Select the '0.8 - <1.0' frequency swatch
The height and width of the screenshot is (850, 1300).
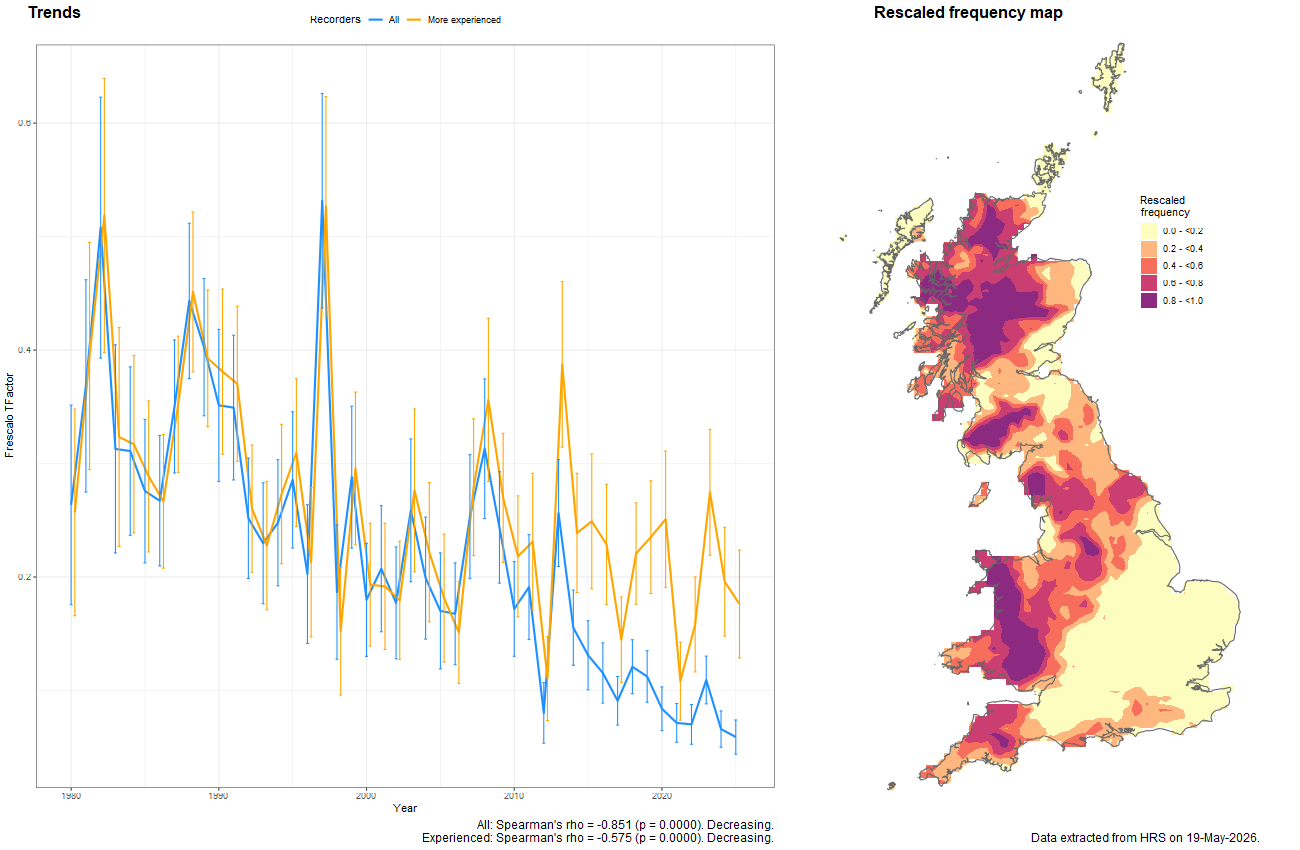pos(1149,301)
